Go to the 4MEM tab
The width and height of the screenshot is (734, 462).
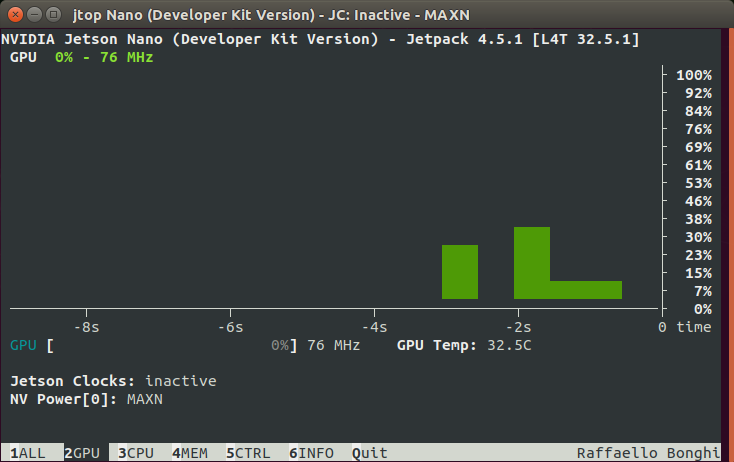[190, 453]
